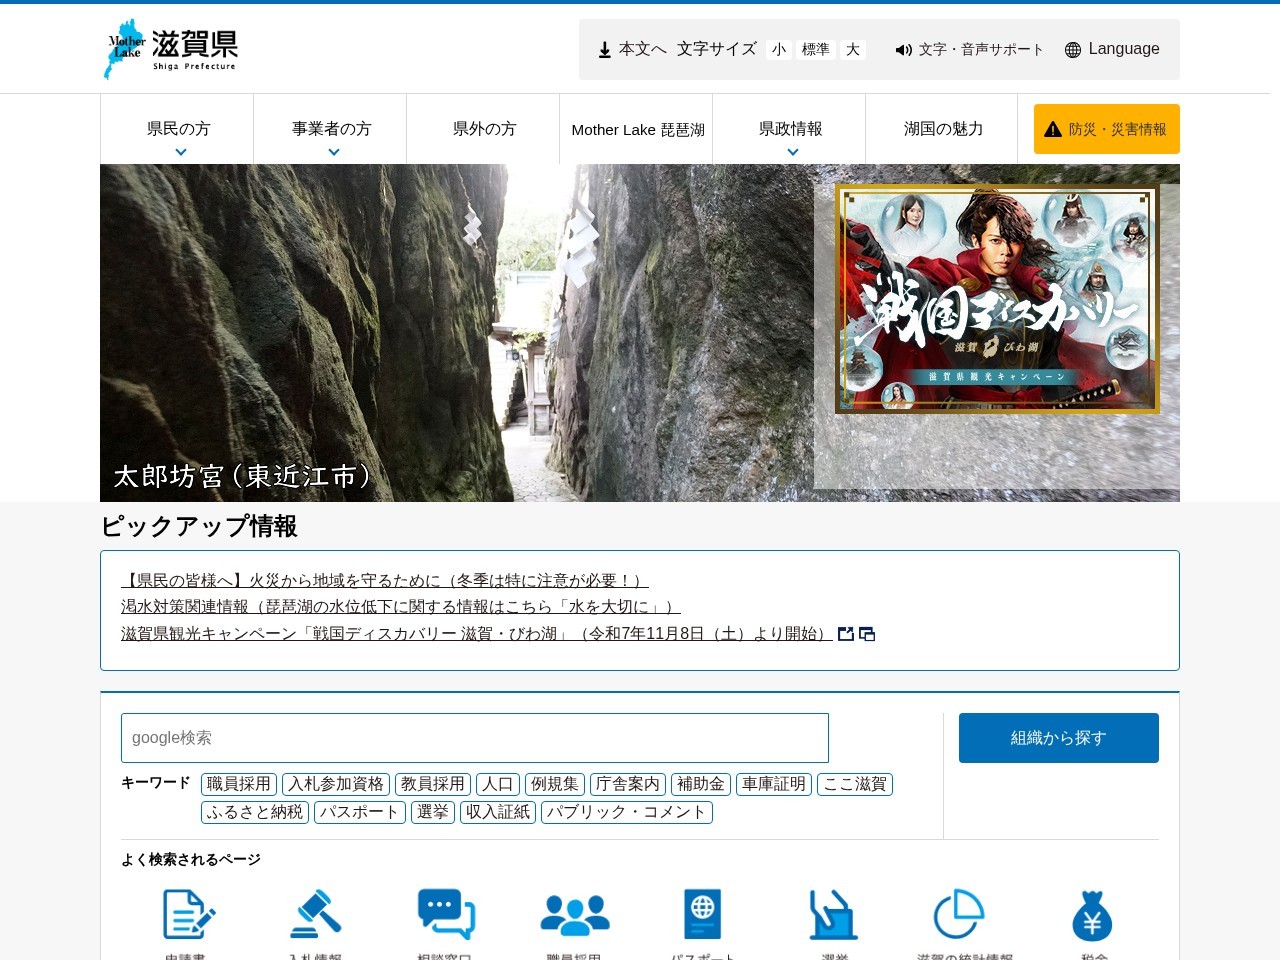Set font size to 大
The height and width of the screenshot is (960, 1280).
tap(853, 50)
